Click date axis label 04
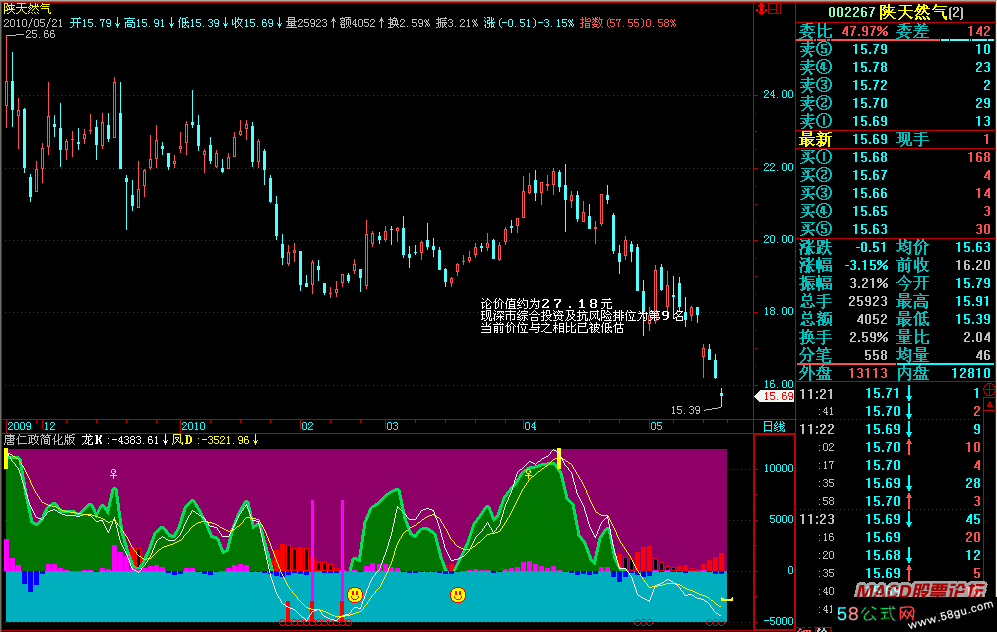The height and width of the screenshot is (632, 997). coord(530,426)
